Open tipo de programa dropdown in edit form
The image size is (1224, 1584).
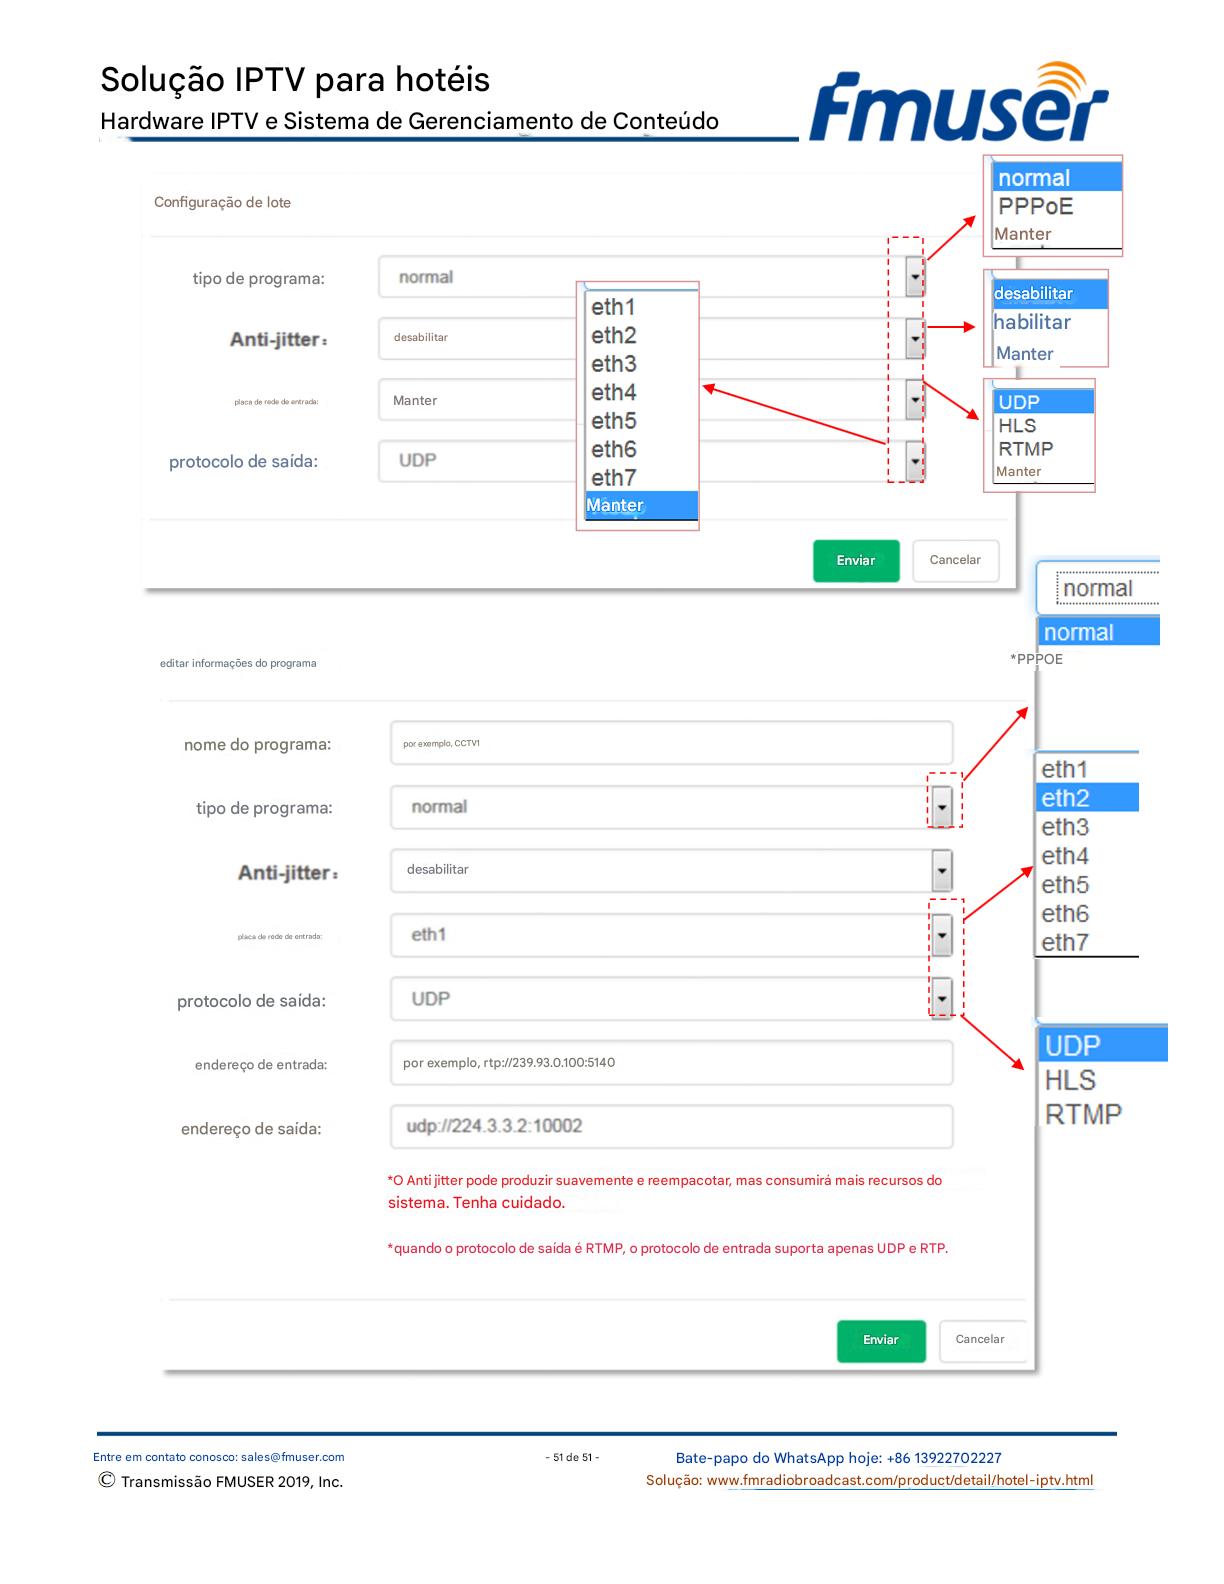tap(942, 806)
